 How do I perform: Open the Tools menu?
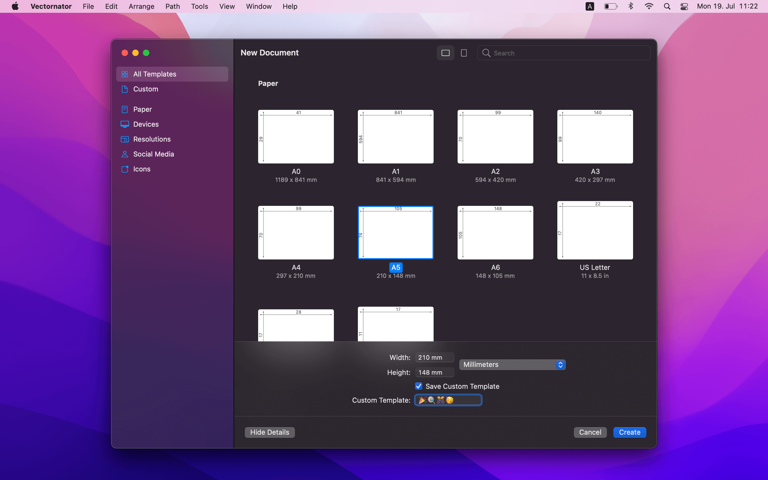pos(199,6)
